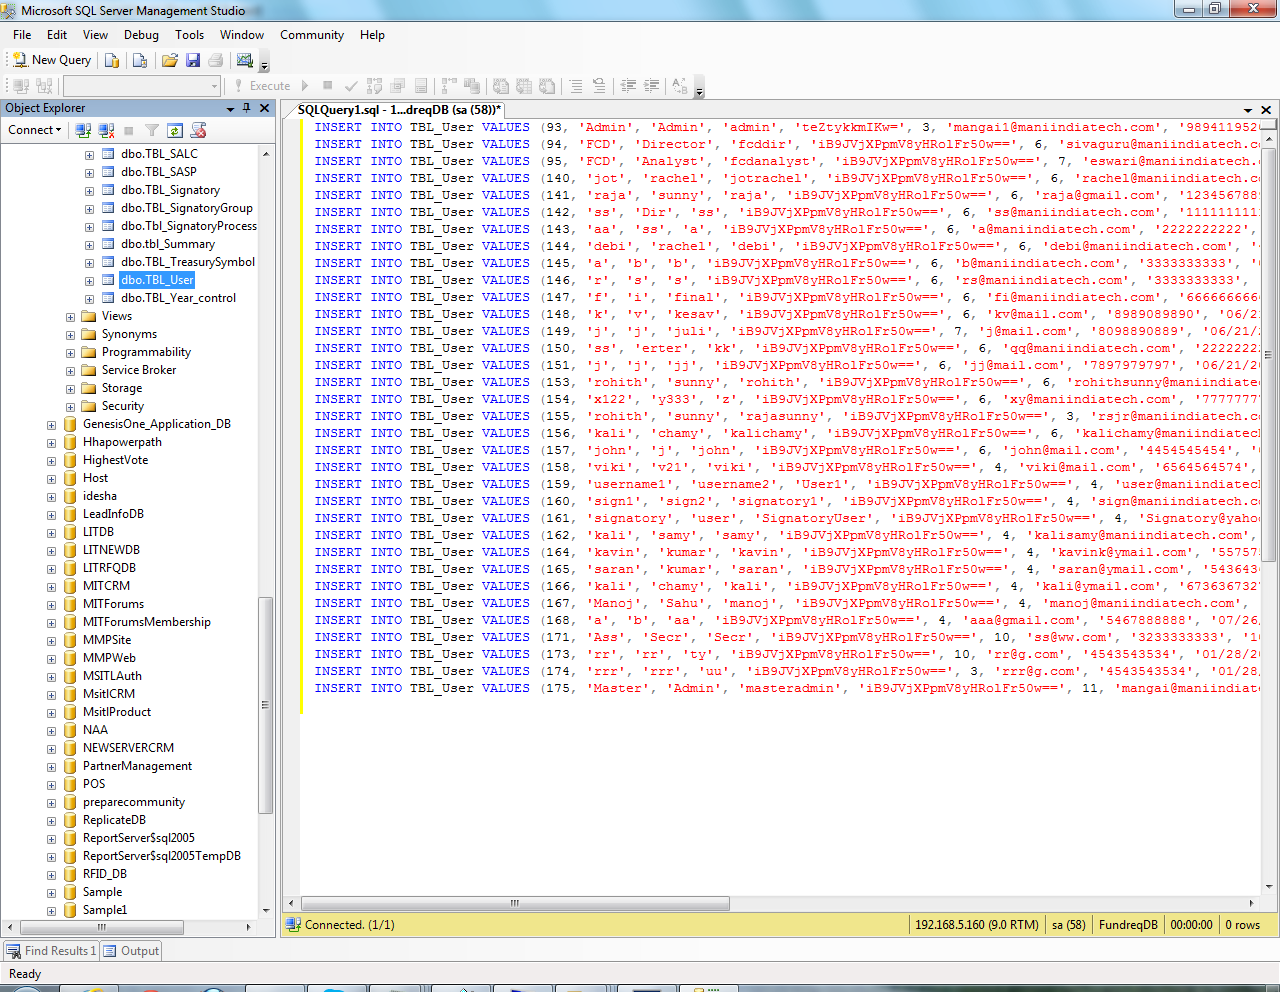Open the Edit menu

pyautogui.click(x=57, y=35)
